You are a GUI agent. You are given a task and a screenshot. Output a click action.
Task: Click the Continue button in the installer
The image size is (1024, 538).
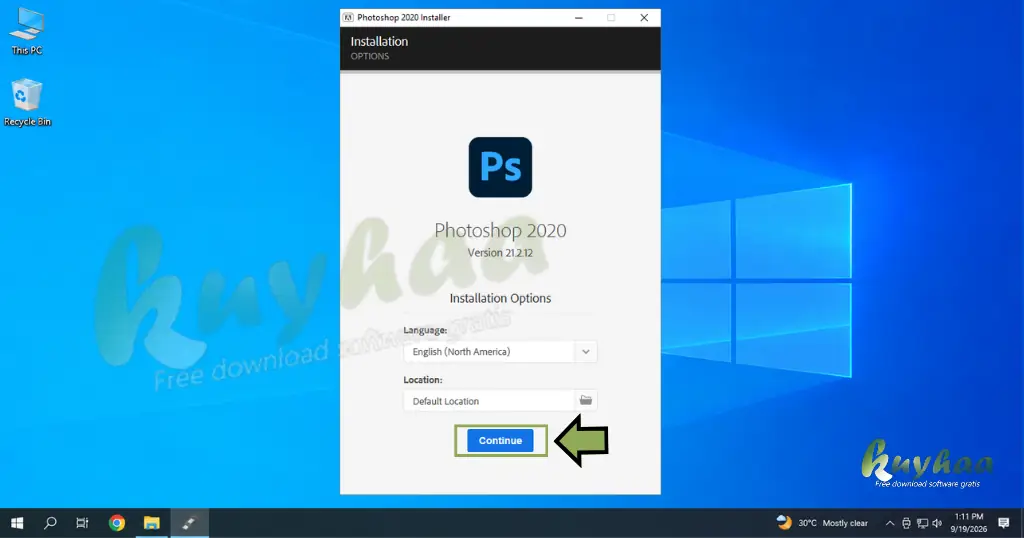click(500, 441)
